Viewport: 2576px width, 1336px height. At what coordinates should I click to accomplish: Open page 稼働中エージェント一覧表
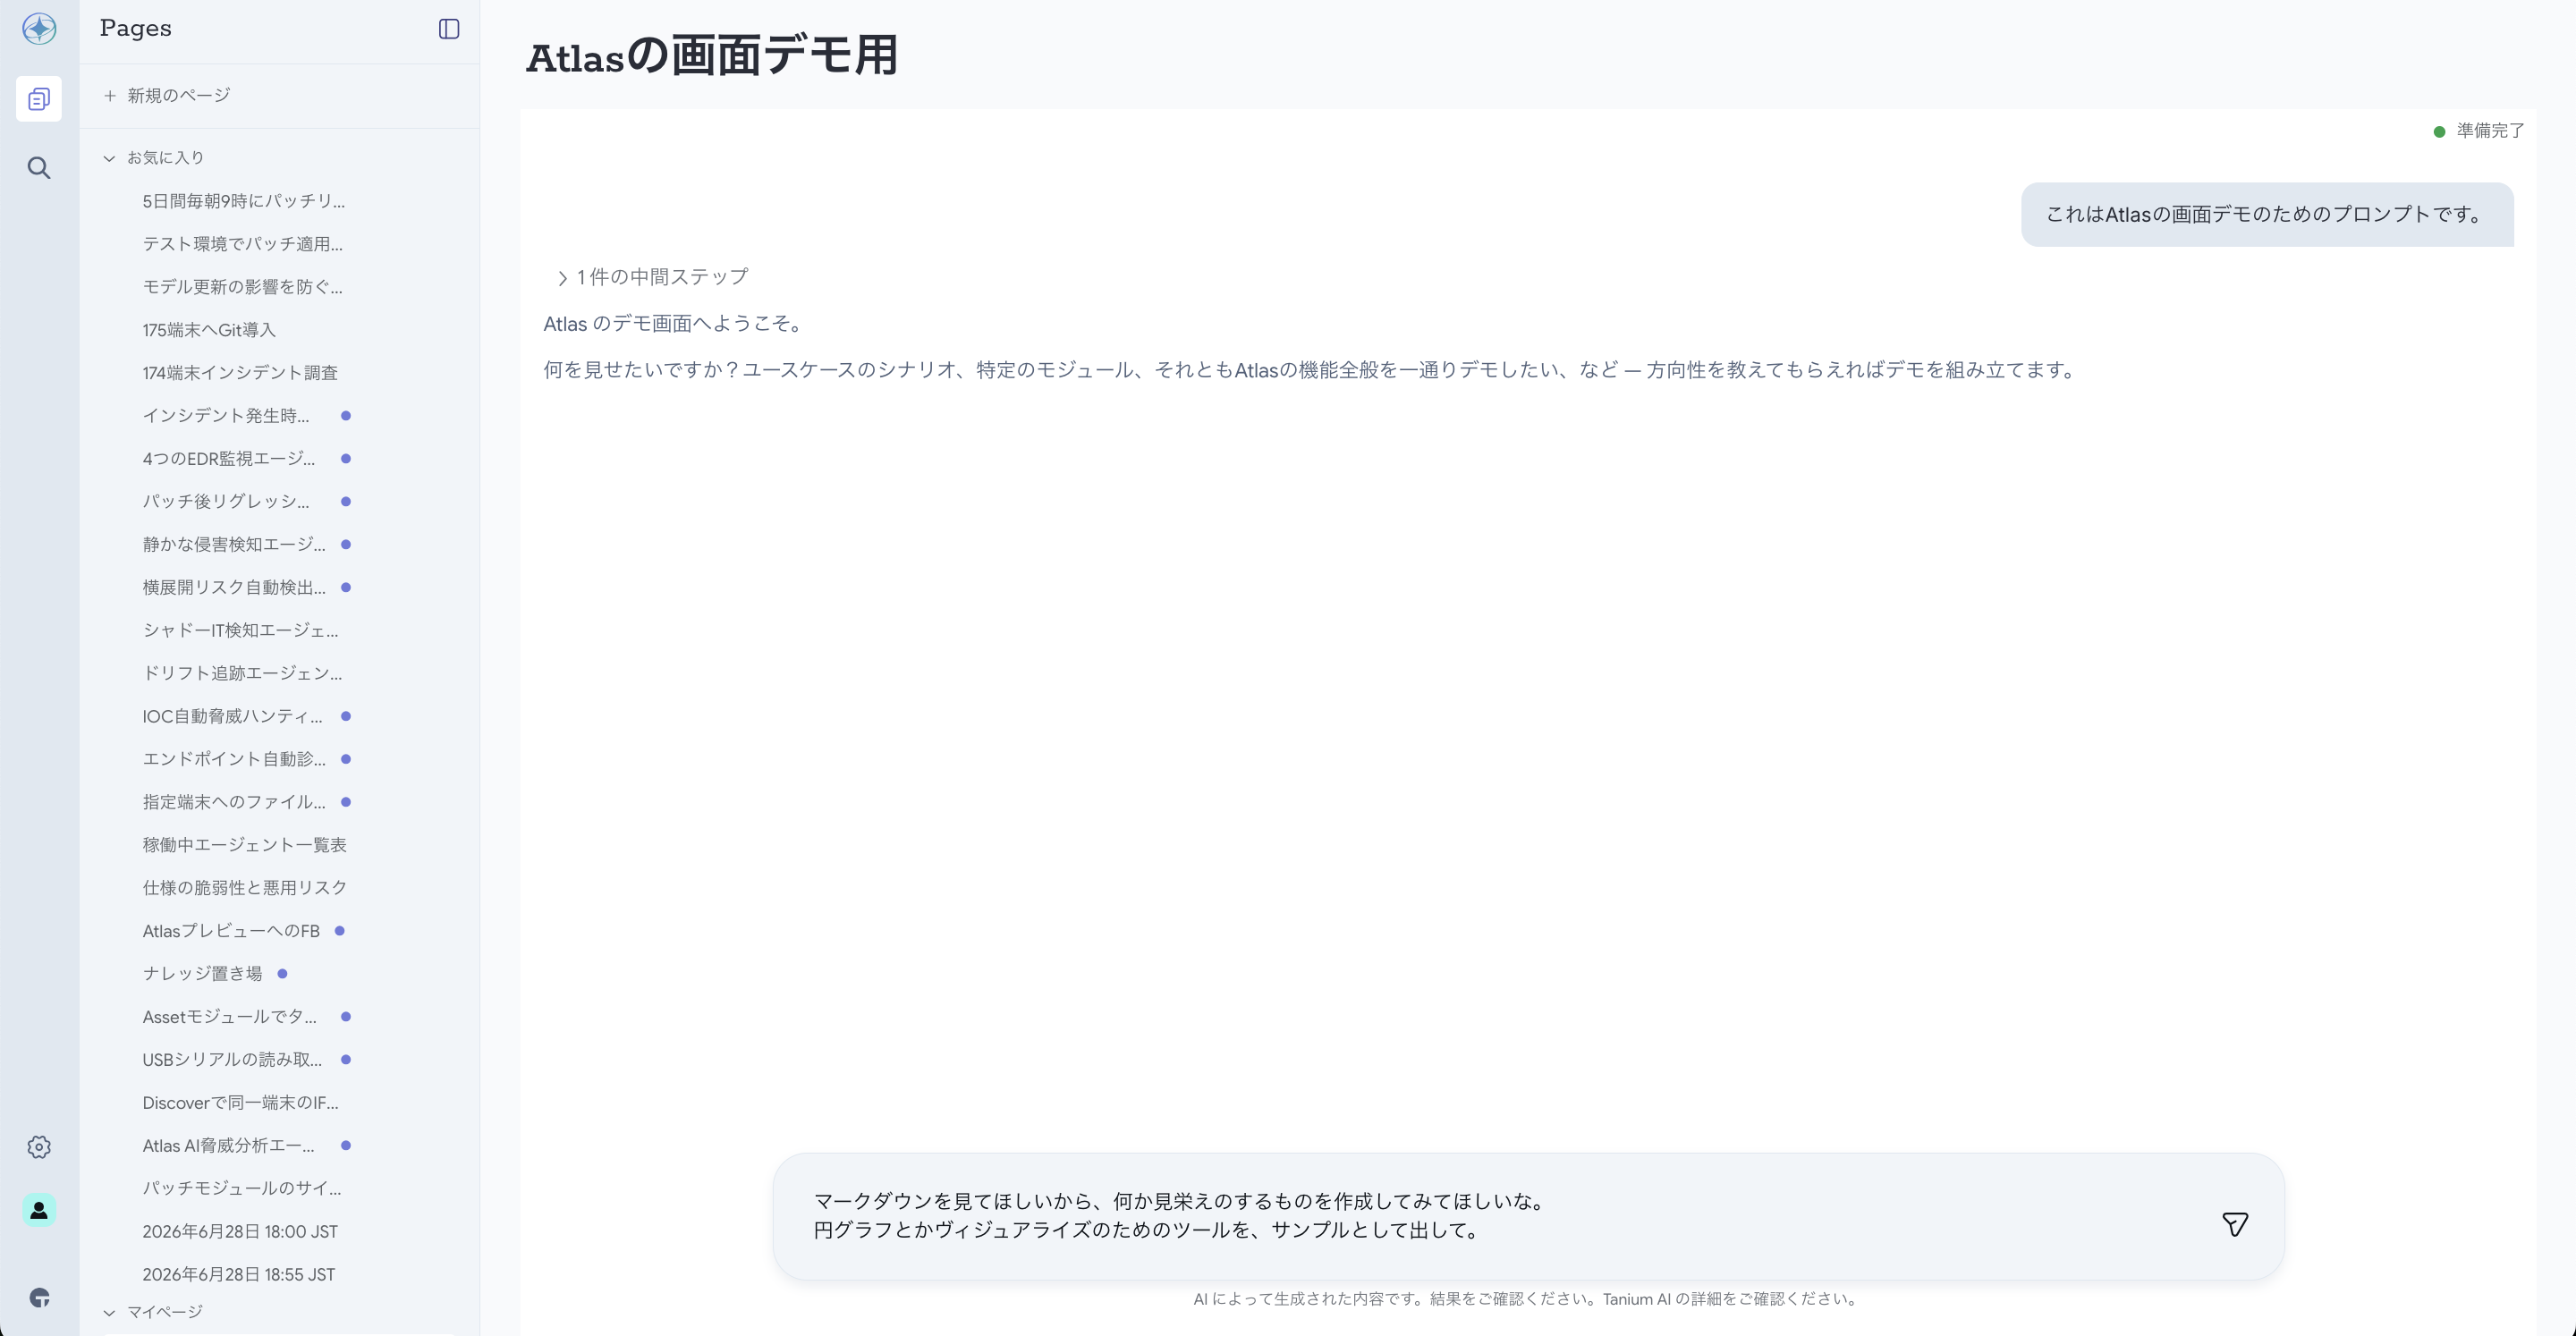click(245, 846)
